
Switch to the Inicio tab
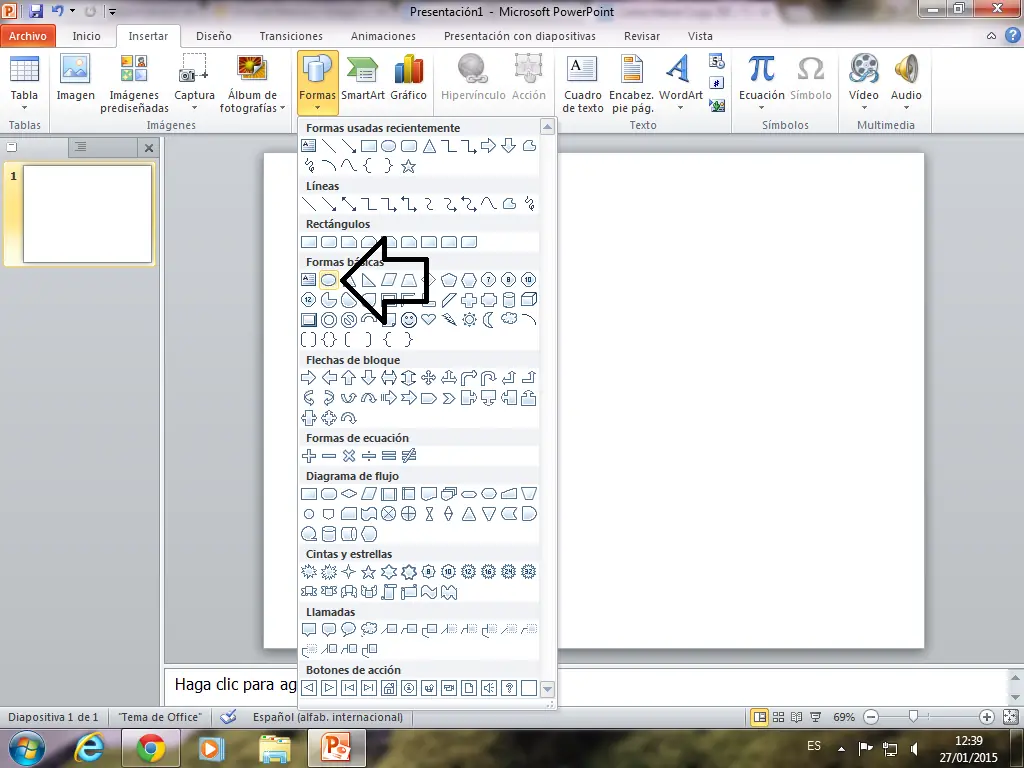pyautogui.click(x=86, y=36)
